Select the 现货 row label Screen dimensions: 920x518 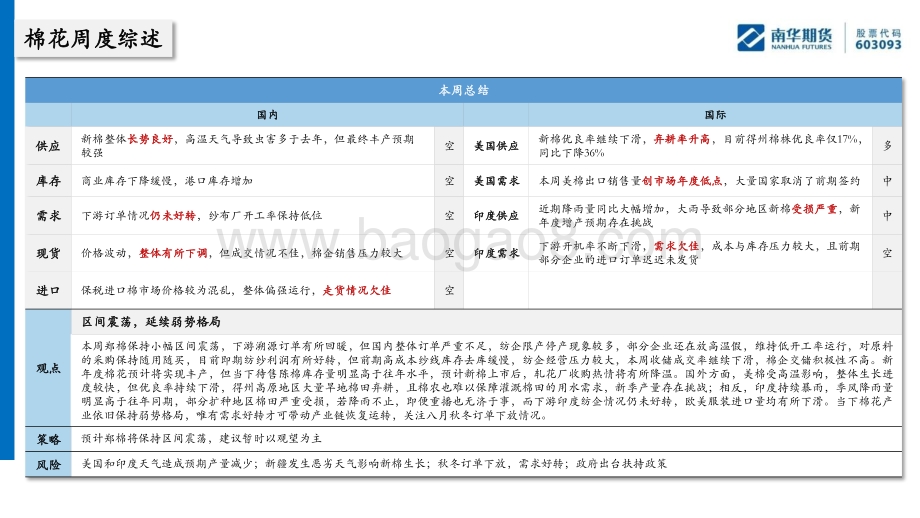coord(48,253)
